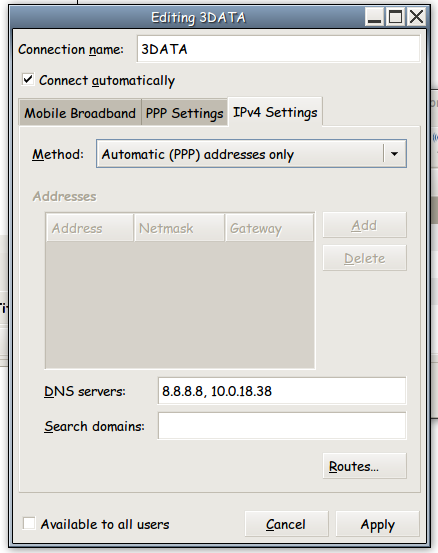Minimize the Editing 3DATA window

tap(375, 17)
